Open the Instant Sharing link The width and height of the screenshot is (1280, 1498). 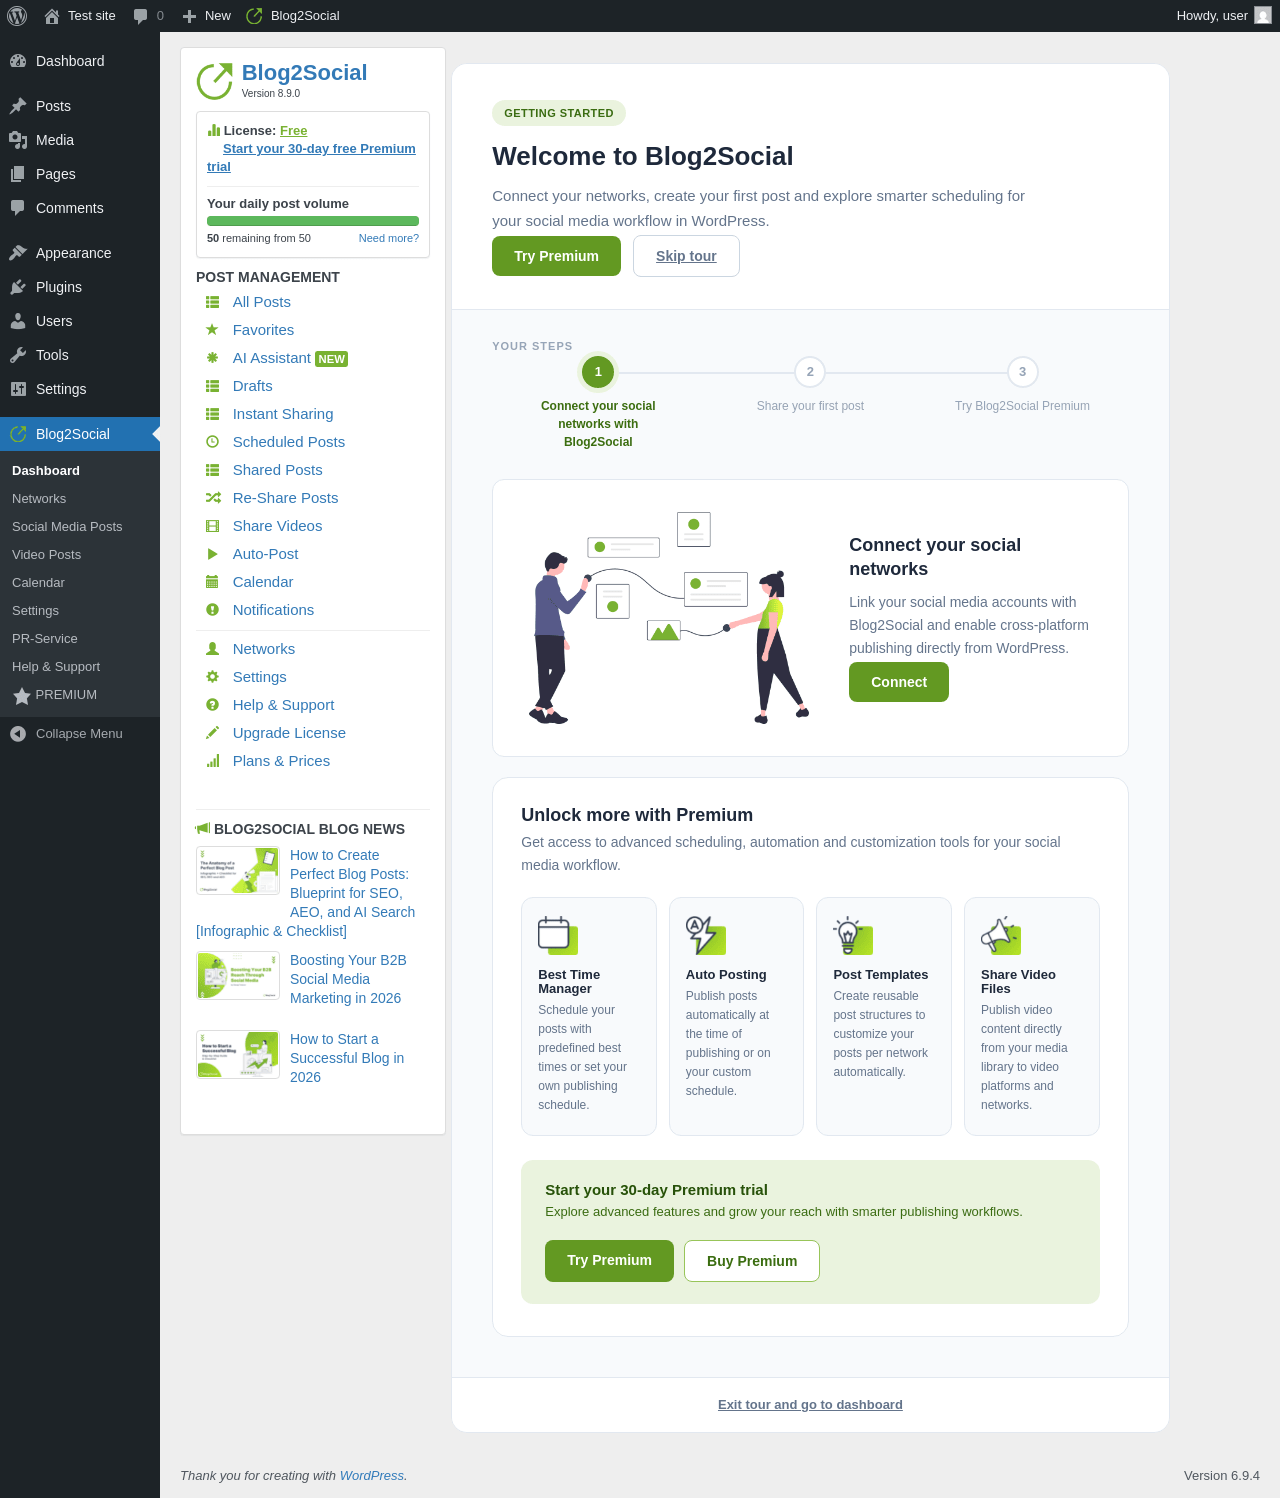pyautogui.click(x=283, y=414)
